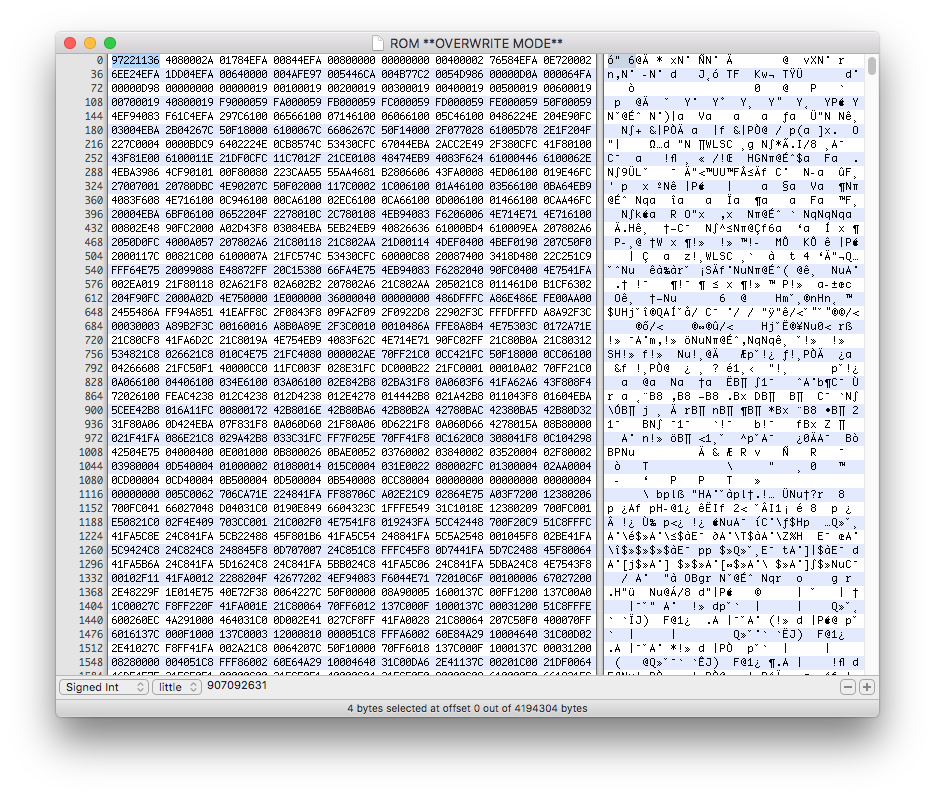935x797 pixels.
Task: Select hex word 72026100
Action: tap(135, 396)
